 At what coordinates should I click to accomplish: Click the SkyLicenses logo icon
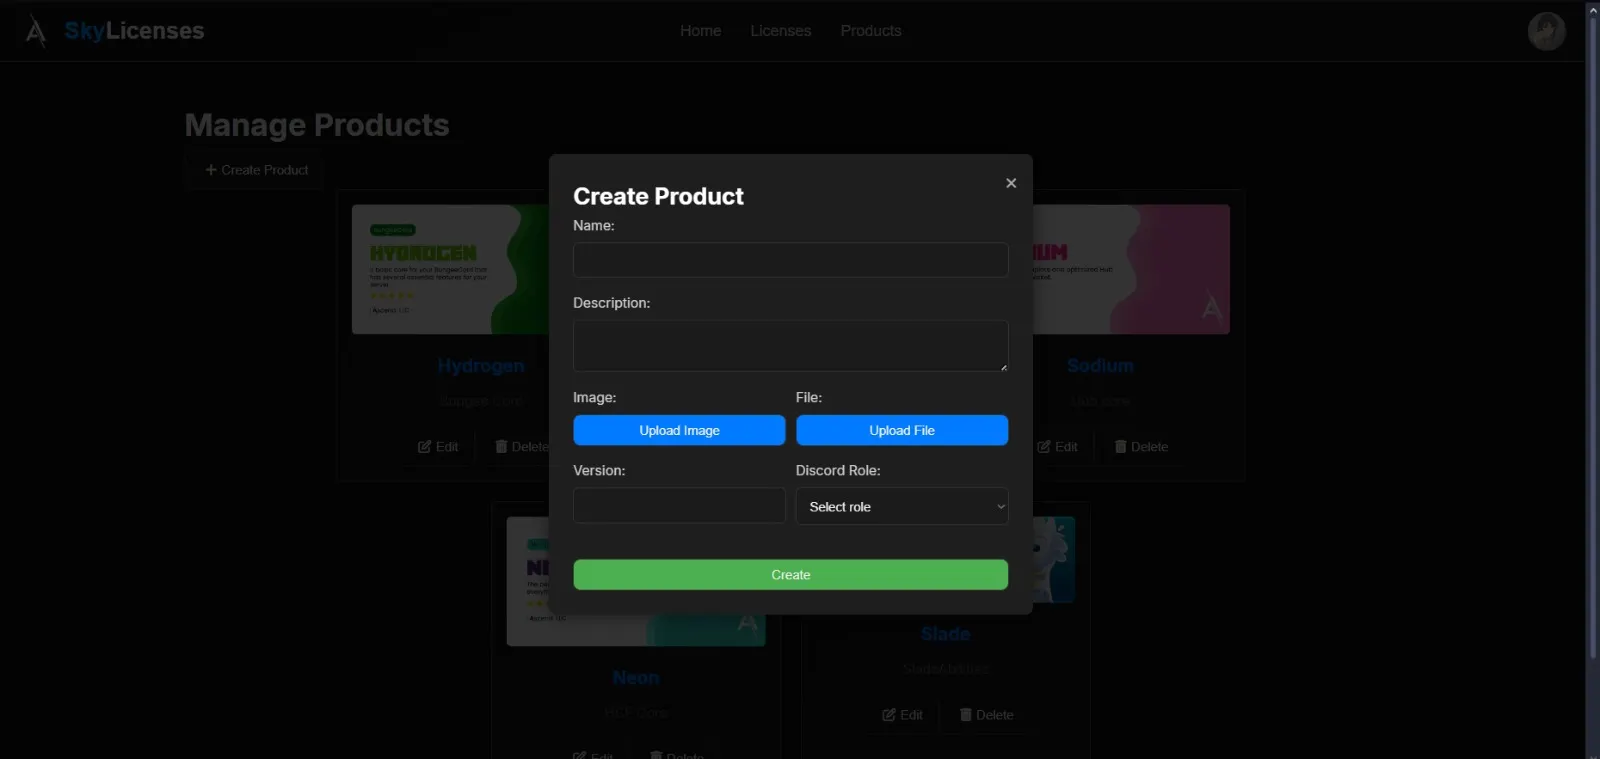[36, 31]
